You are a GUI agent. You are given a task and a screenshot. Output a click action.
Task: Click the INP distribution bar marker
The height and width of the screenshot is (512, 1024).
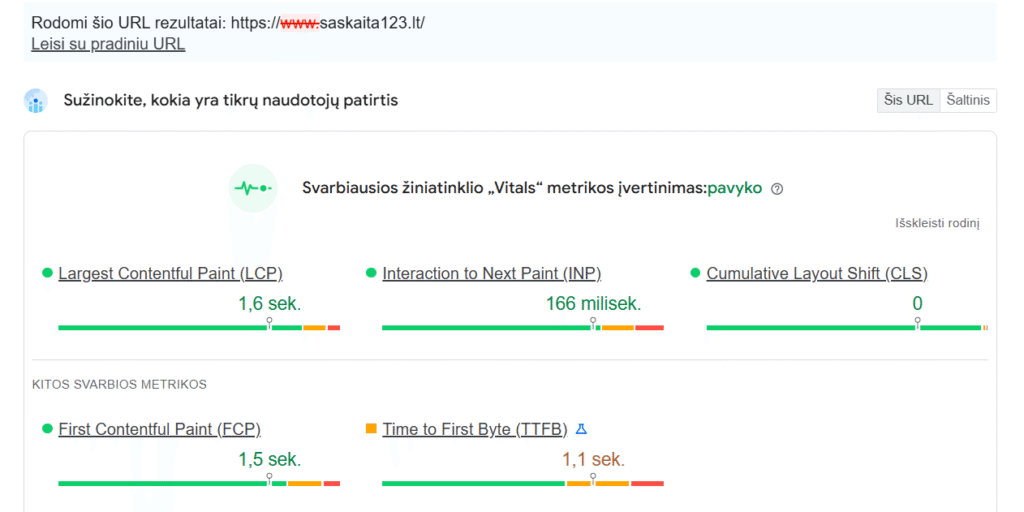[593, 323]
